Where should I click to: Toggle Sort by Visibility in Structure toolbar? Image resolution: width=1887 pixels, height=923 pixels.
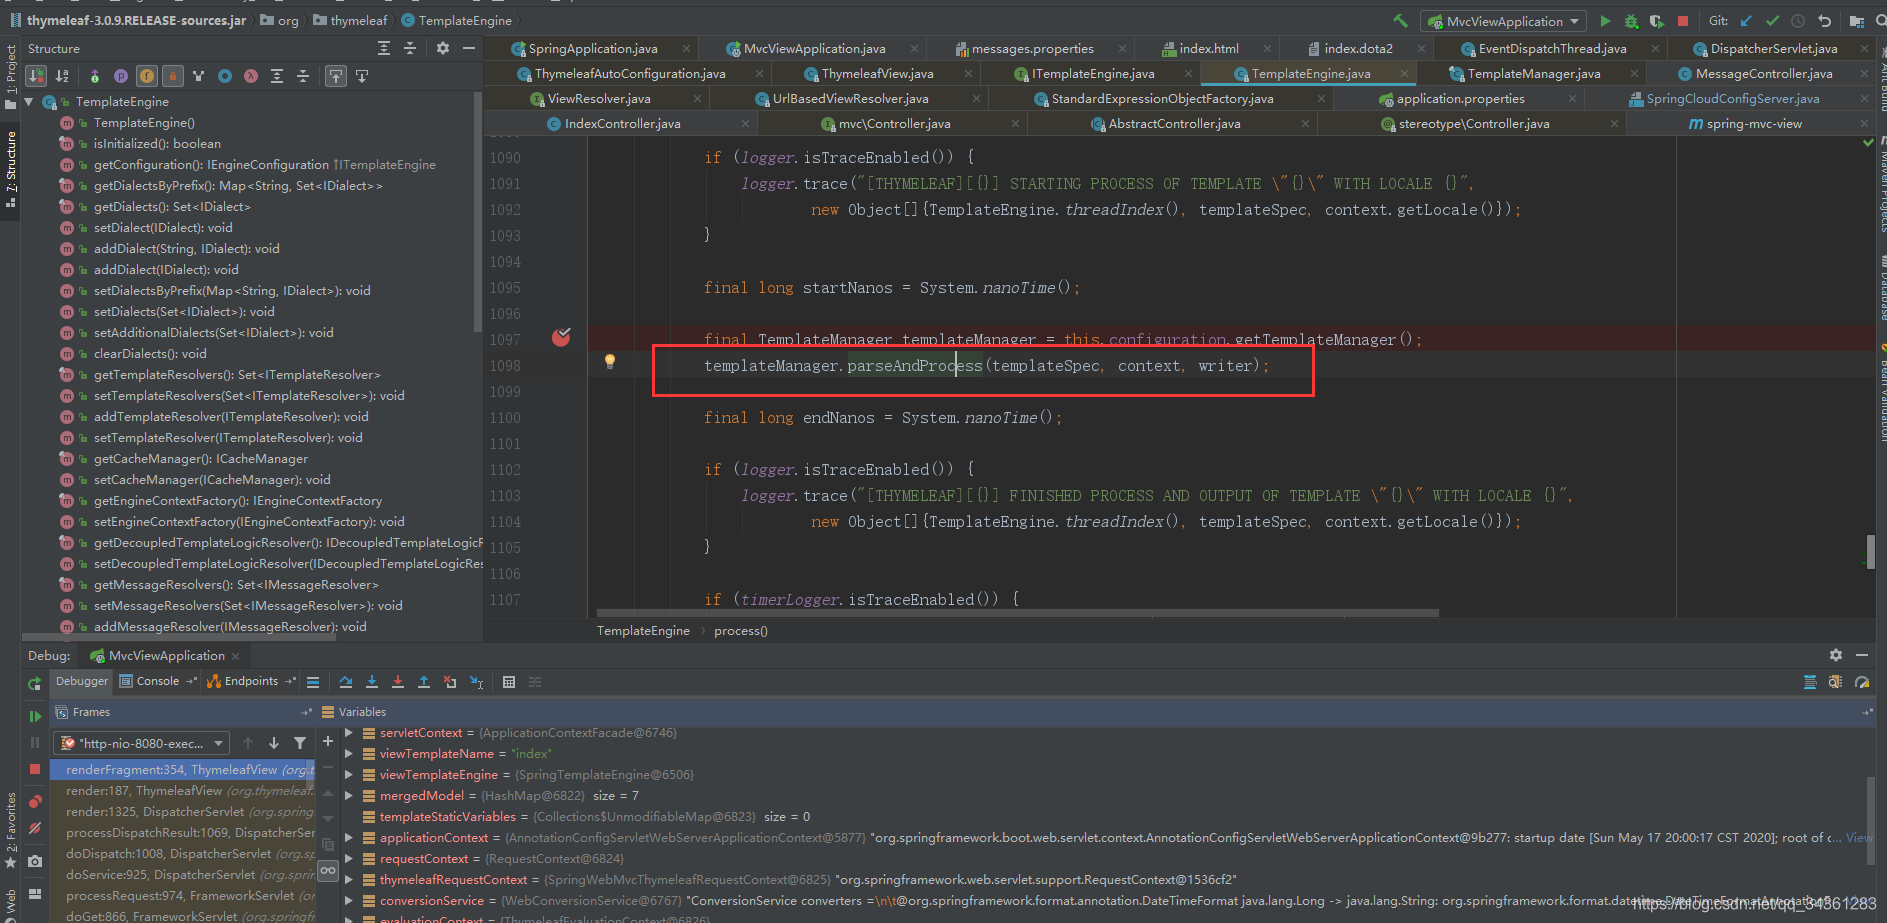click(x=36, y=76)
